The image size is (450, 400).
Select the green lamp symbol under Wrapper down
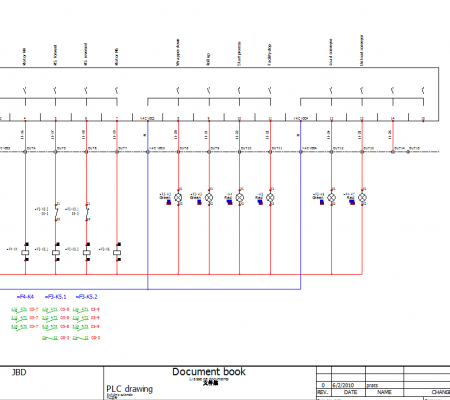click(178, 197)
